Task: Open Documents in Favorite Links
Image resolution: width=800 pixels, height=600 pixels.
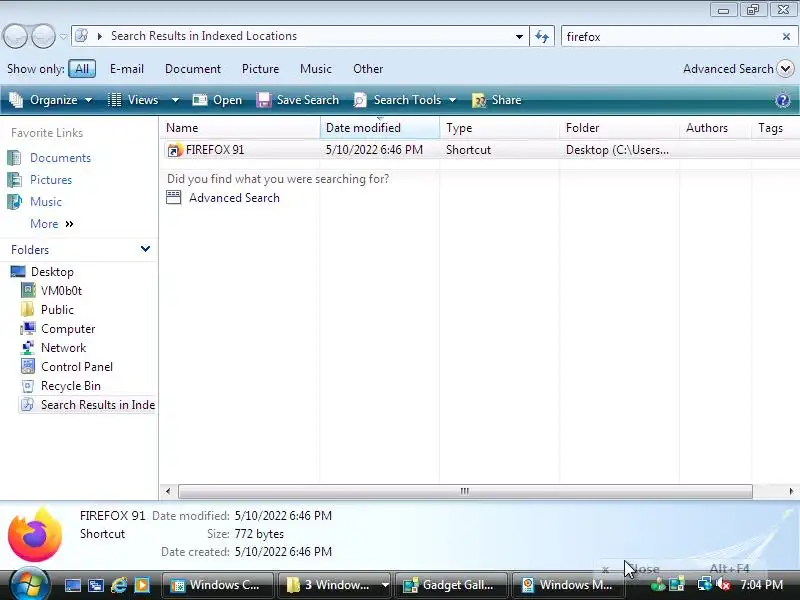Action: point(60,158)
